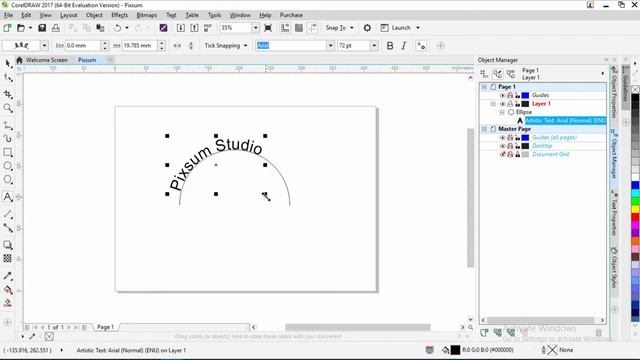Open Options gear icon in toolbar
Screen dimensions: 640x360
[x=367, y=28]
